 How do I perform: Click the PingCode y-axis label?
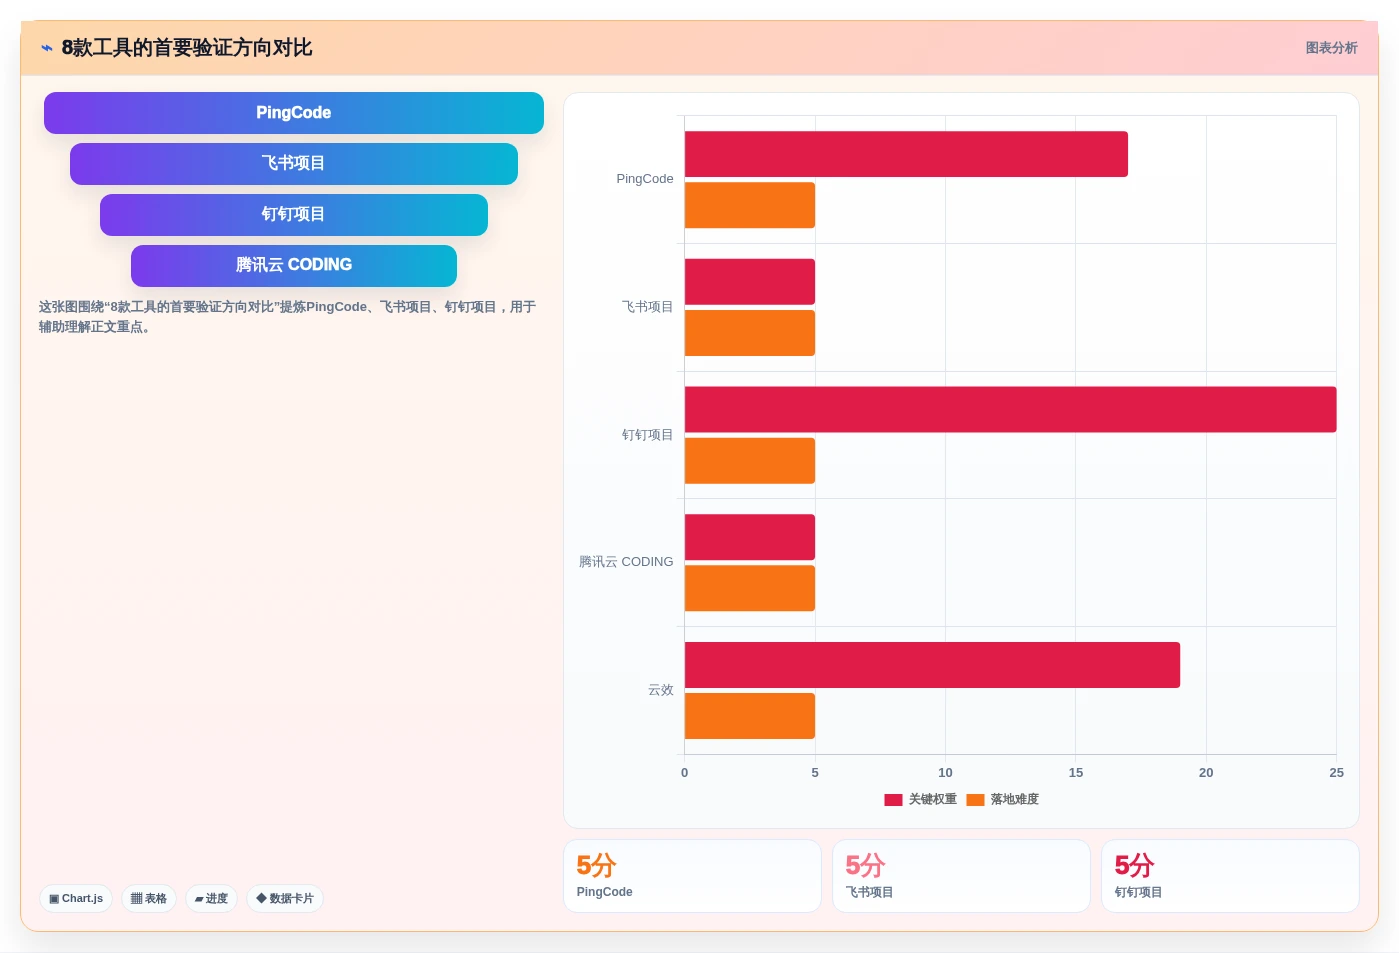pyautogui.click(x=645, y=179)
